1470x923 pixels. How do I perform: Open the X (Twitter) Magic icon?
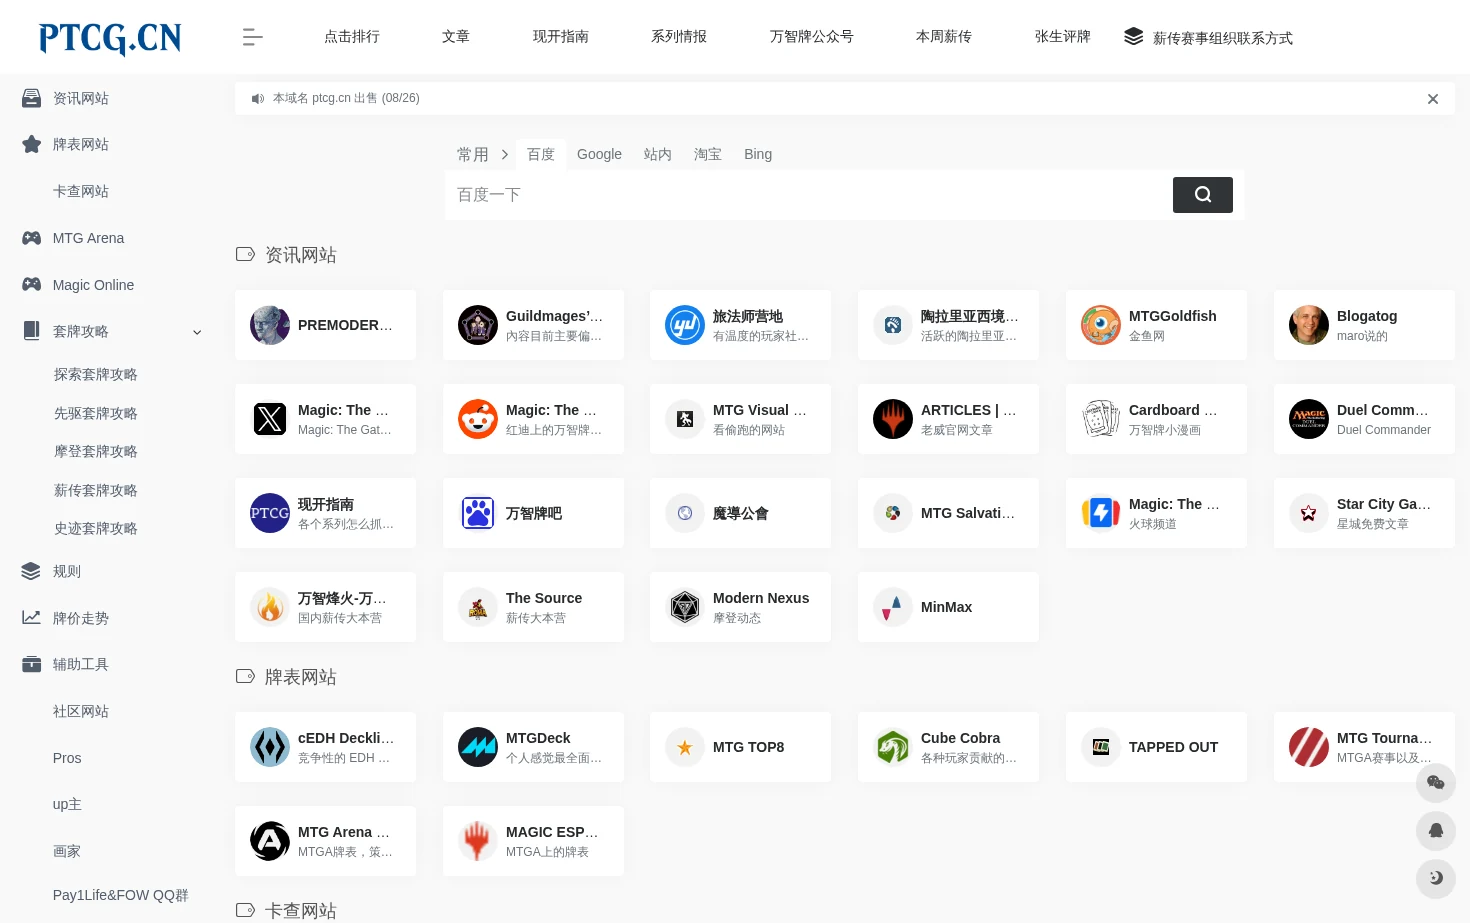pyautogui.click(x=270, y=419)
